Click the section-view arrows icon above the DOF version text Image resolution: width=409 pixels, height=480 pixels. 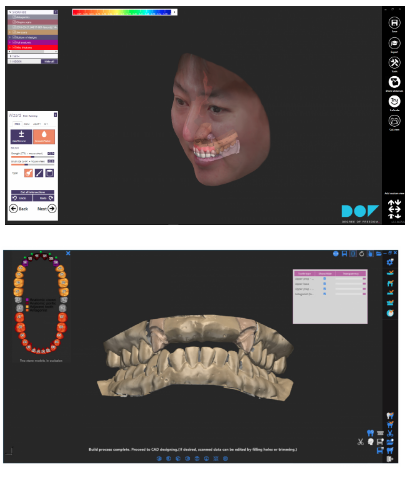pos(394,209)
